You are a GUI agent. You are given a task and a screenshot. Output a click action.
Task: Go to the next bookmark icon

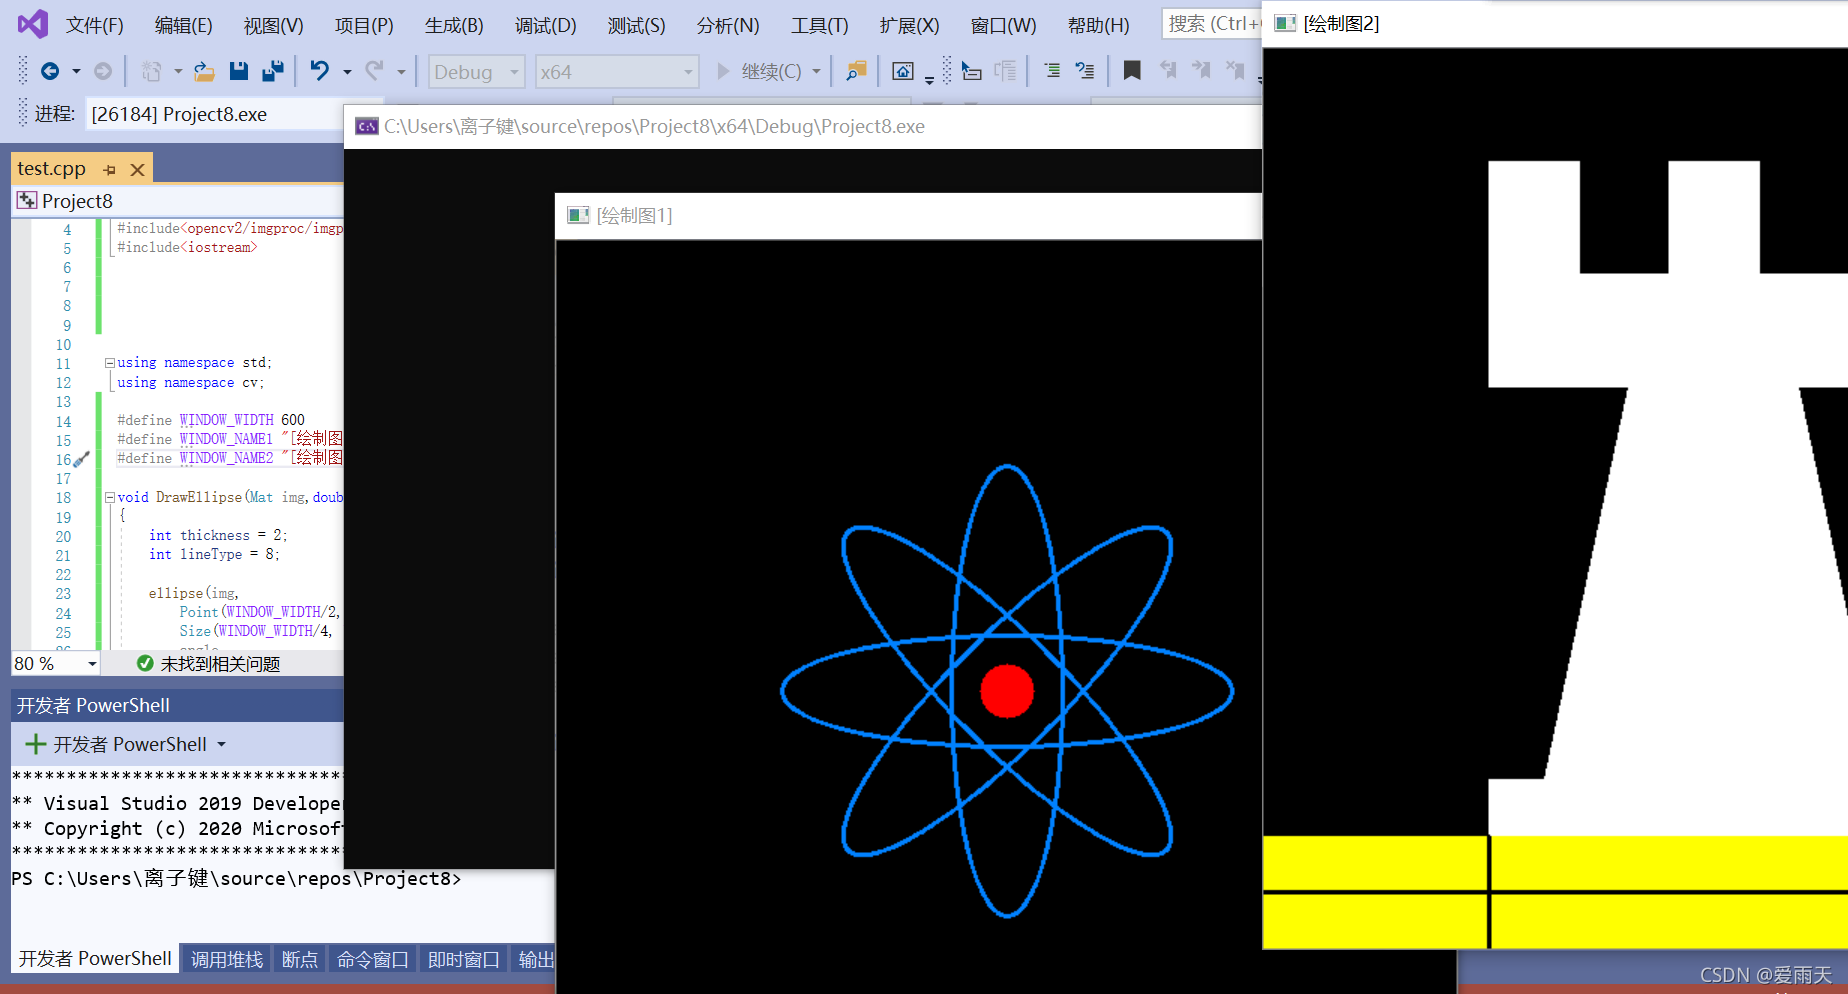pyautogui.click(x=1201, y=71)
